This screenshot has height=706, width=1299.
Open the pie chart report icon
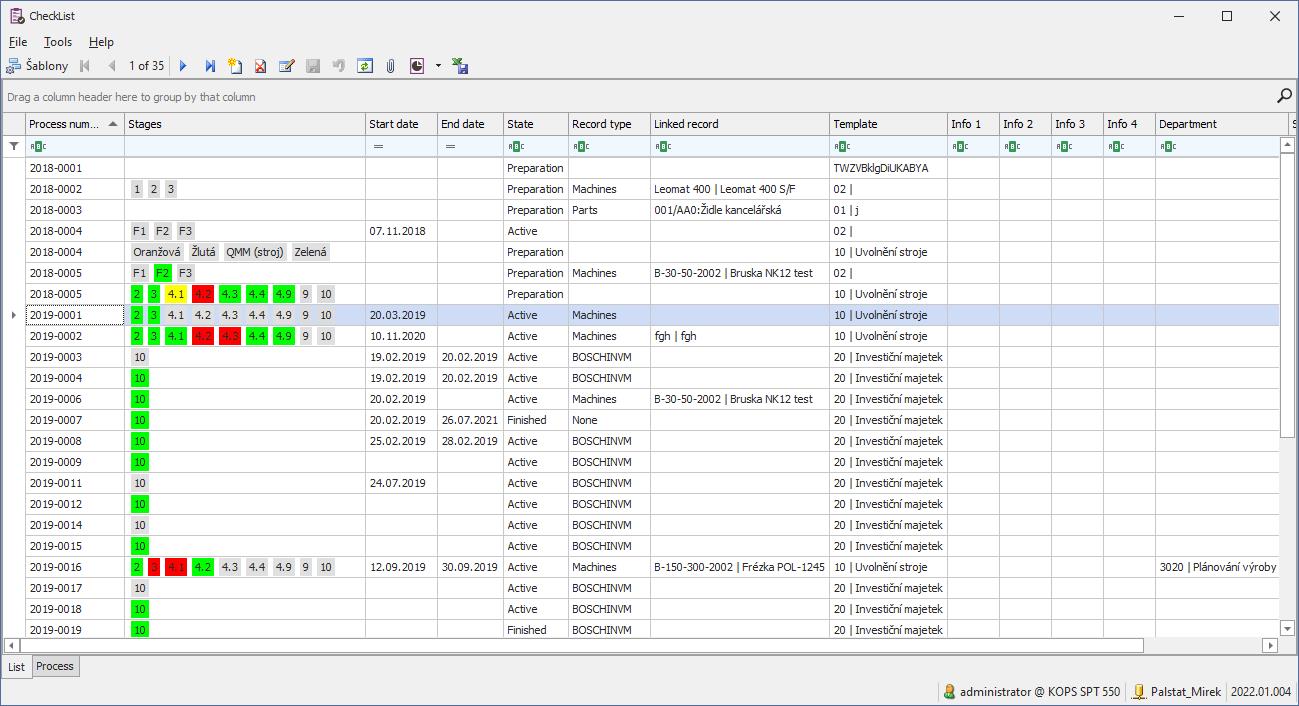click(417, 66)
